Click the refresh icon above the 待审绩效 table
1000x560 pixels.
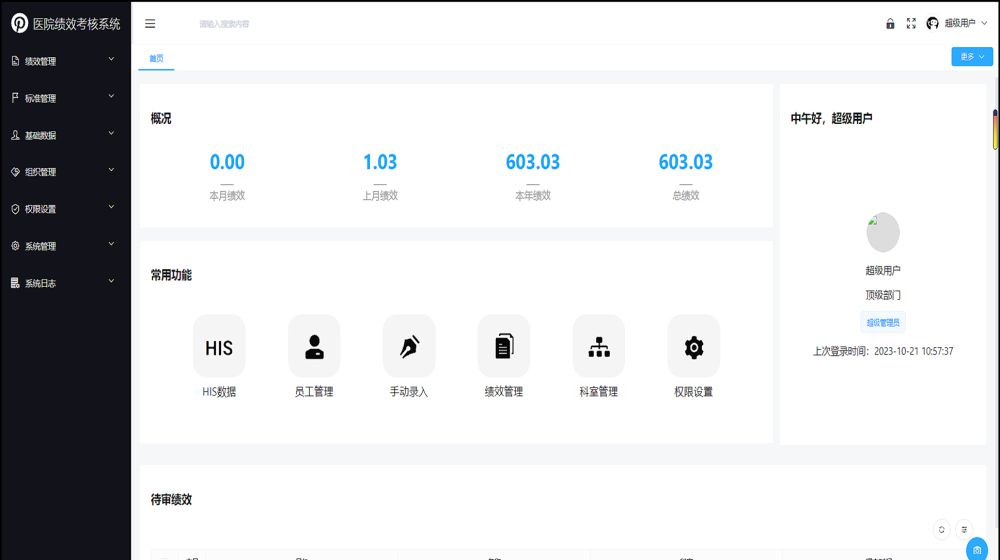click(x=941, y=529)
